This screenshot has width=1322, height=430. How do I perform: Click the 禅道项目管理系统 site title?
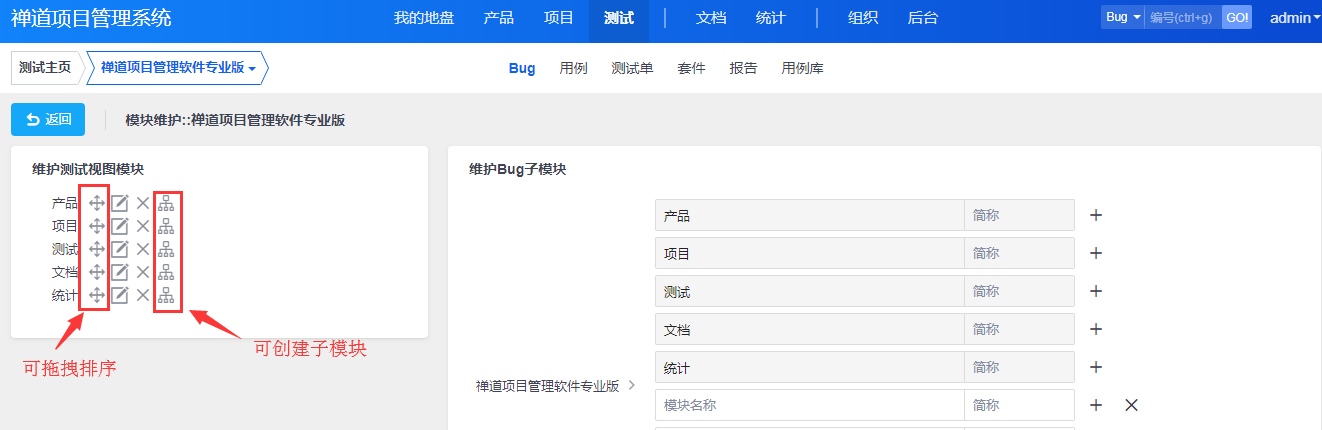pyautogui.click(x=91, y=17)
